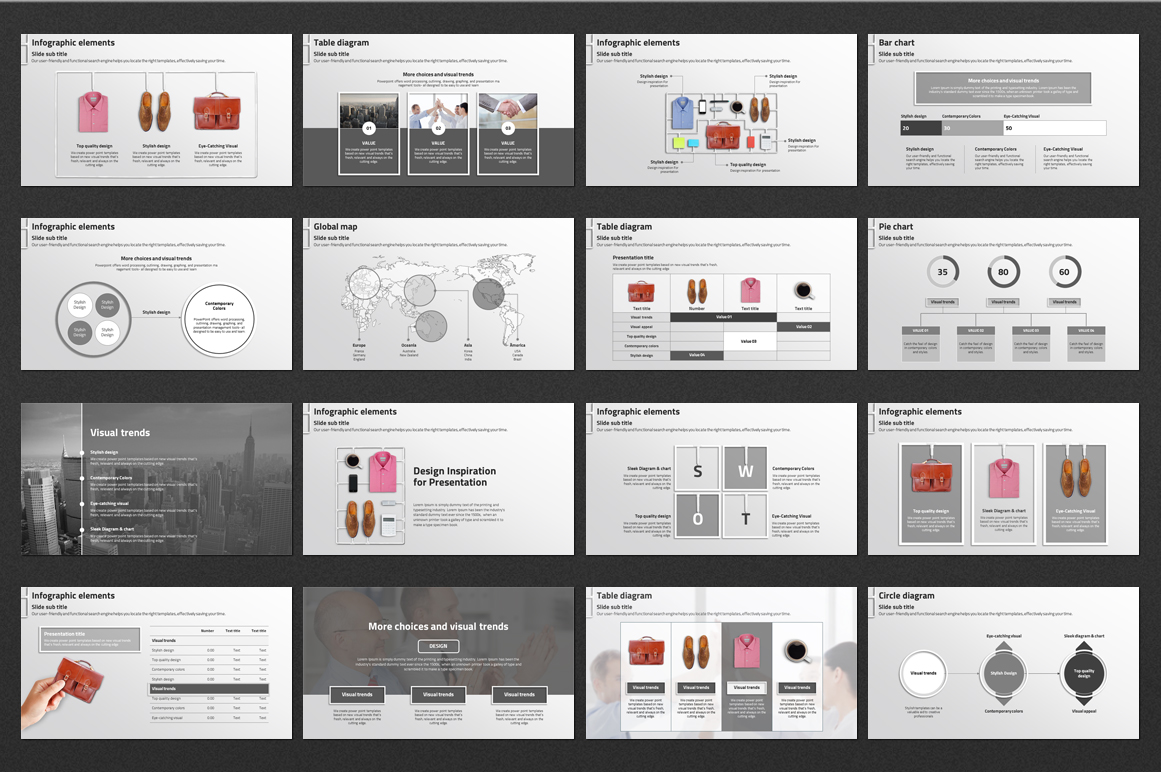Open the Bar chart slide thumbnail
Image resolution: width=1161 pixels, height=772 pixels.
pyautogui.click(x=1003, y=110)
